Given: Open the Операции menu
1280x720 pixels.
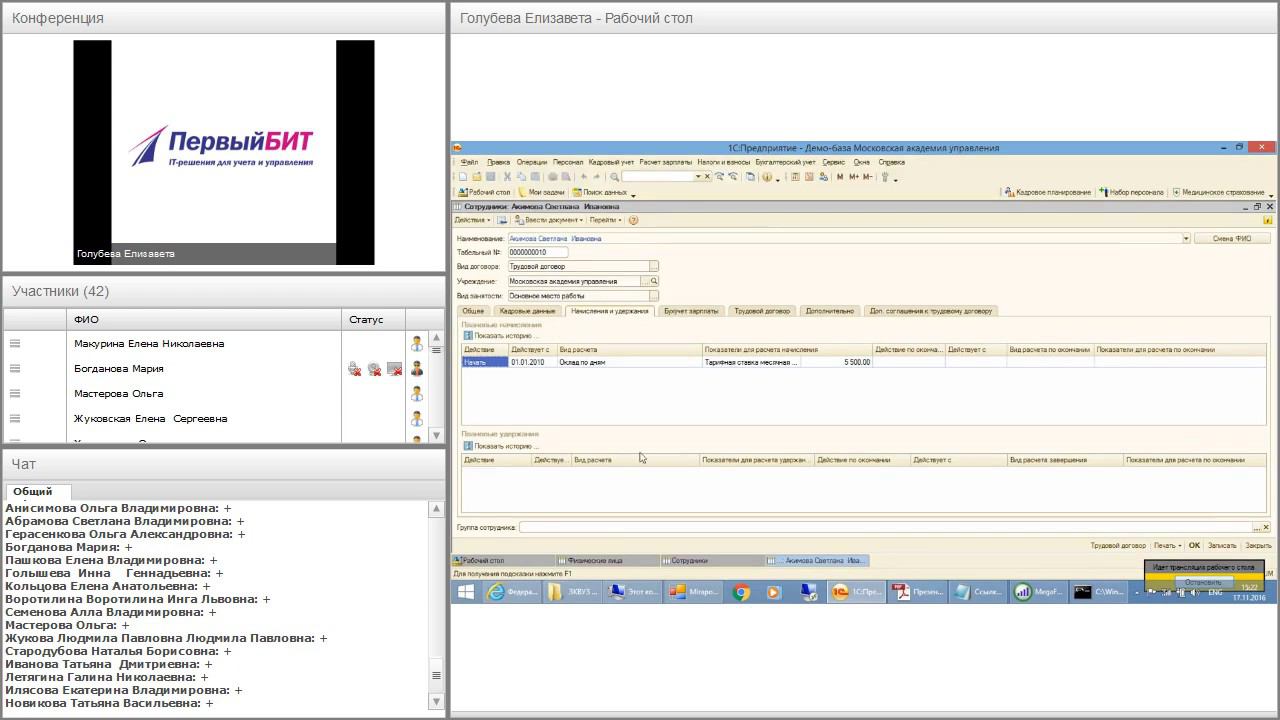Looking at the screenshot, I should 532,162.
